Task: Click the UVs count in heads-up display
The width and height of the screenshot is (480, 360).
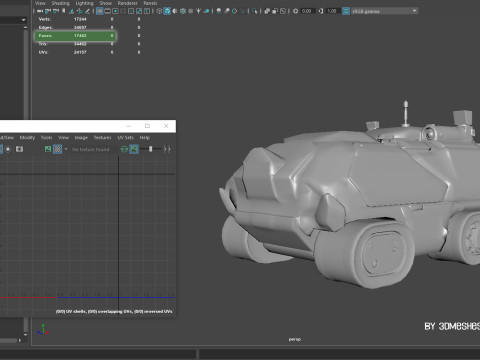Action: 80,52
